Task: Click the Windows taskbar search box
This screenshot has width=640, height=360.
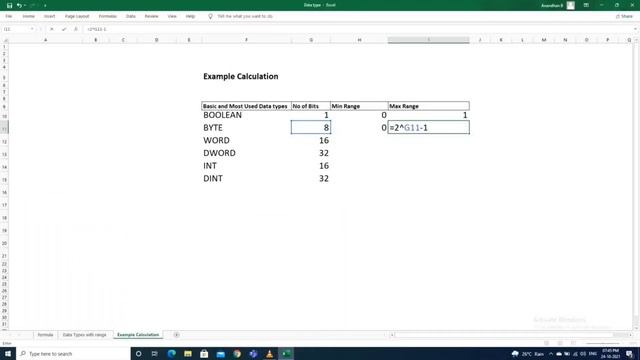Action: coord(73,353)
